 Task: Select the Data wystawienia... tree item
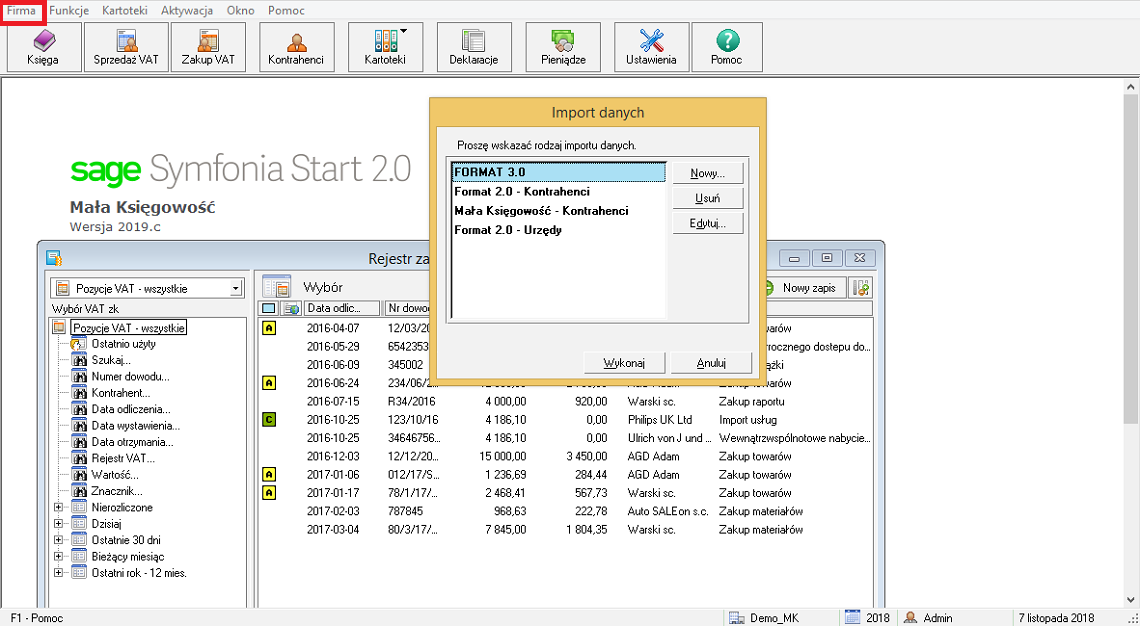131,425
